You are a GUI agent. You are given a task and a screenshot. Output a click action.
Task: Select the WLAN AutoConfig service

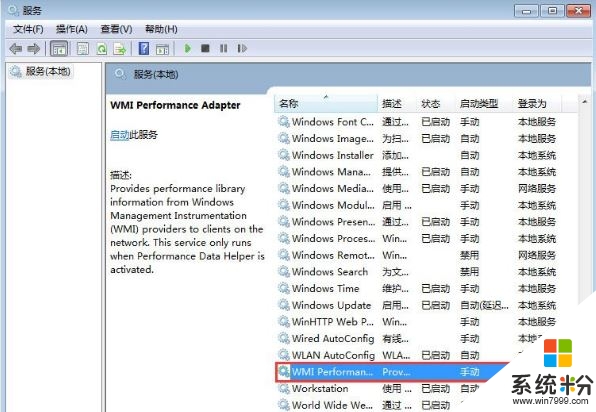[x=399, y=355]
